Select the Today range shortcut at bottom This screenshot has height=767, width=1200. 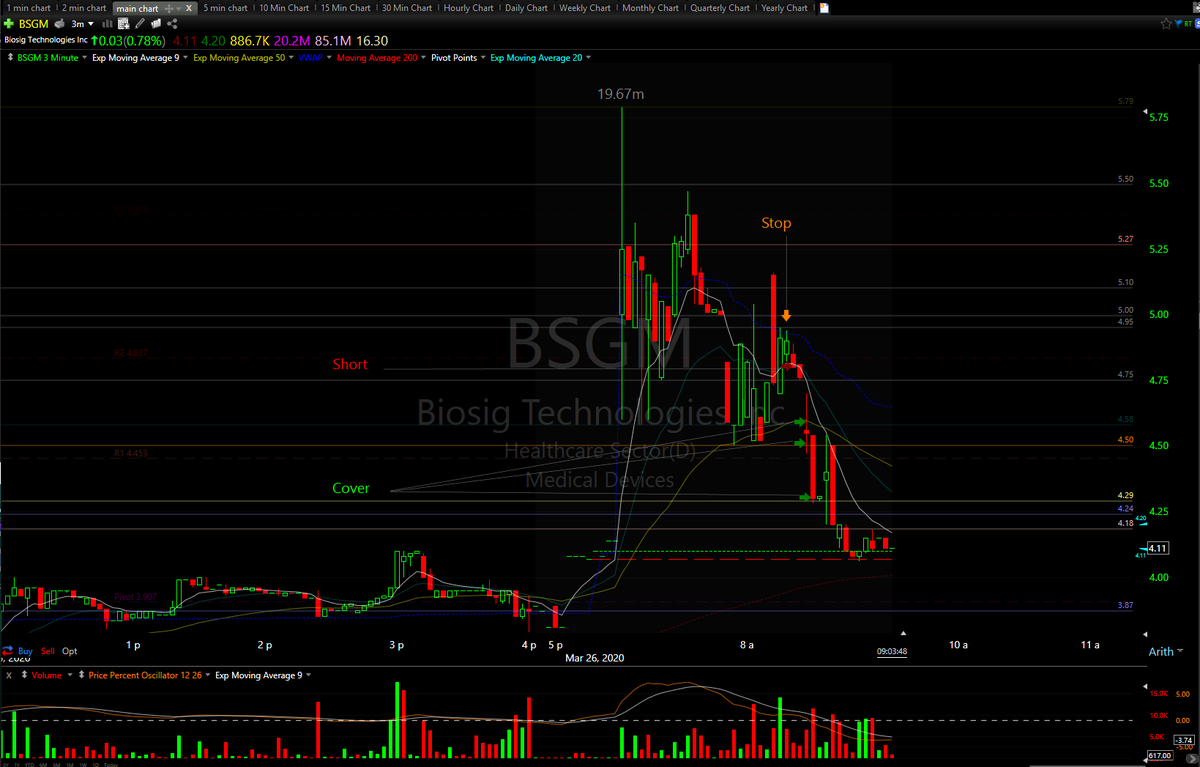111,764
